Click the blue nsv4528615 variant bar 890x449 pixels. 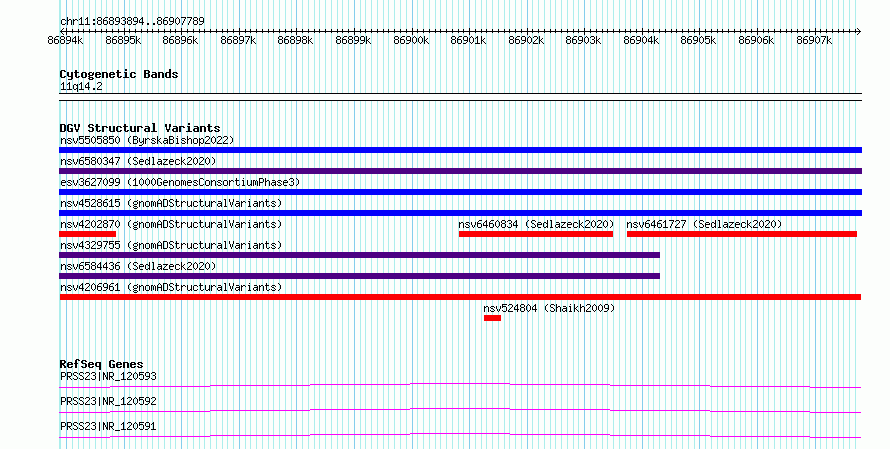pos(460,213)
